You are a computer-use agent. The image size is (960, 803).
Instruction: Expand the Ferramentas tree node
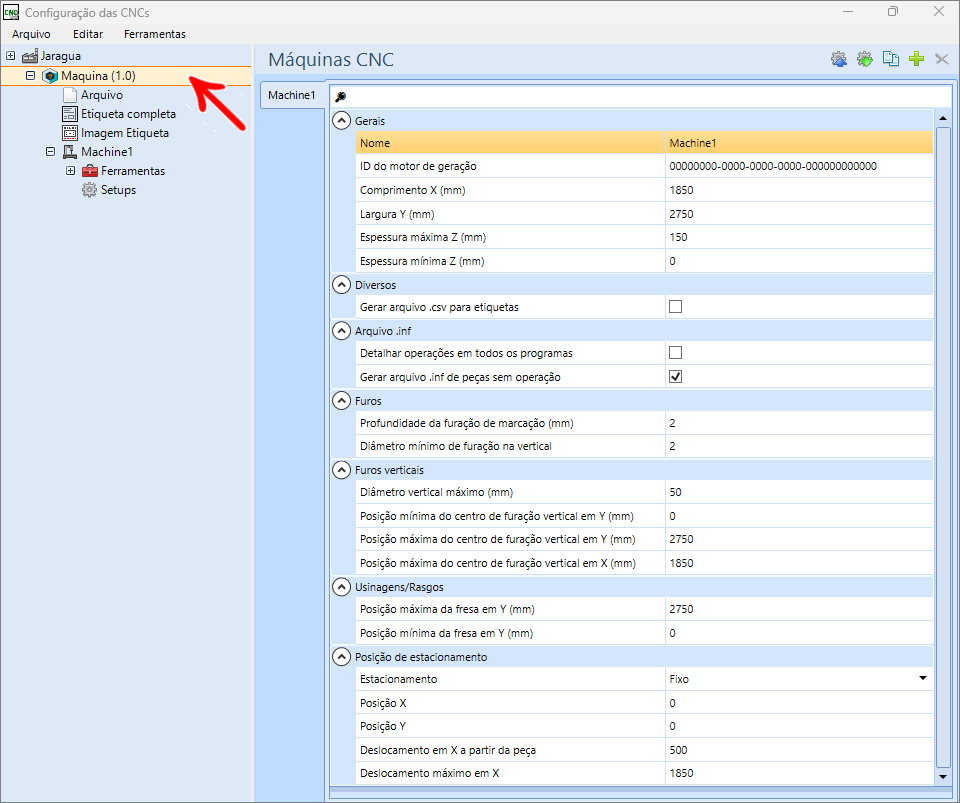[70, 171]
